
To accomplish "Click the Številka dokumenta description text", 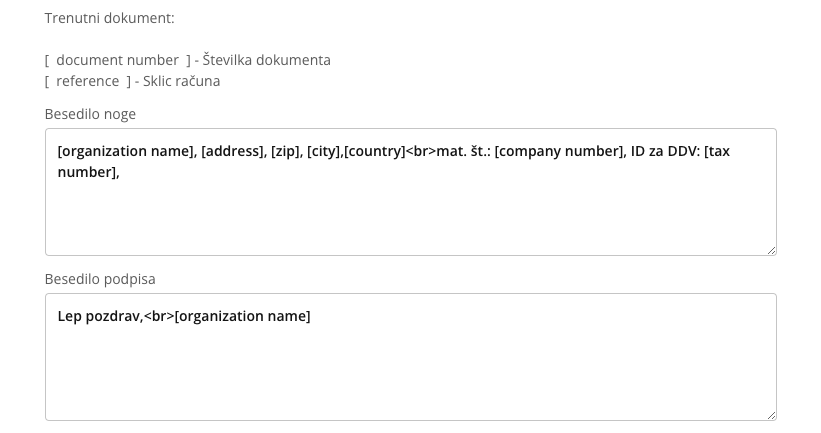I will (267, 60).
